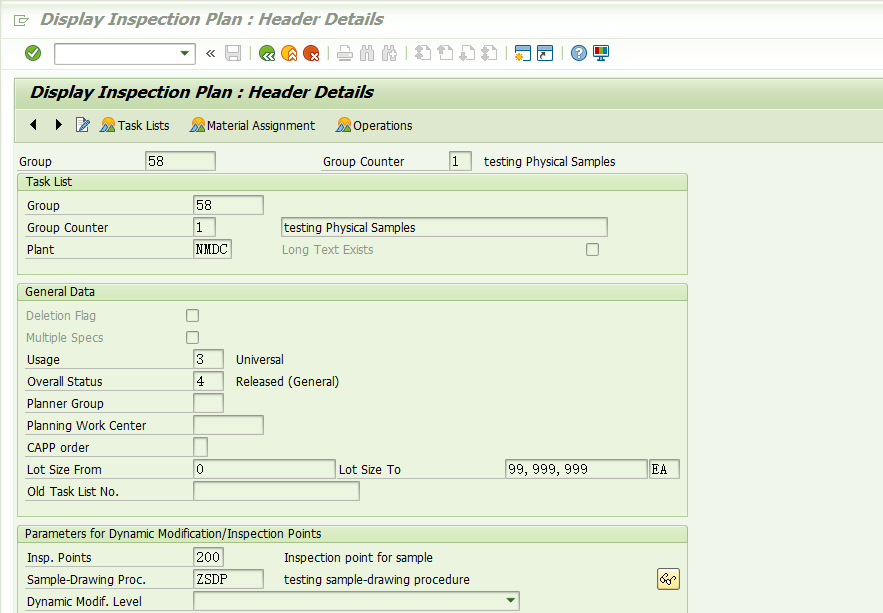This screenshot has height=613, width=883.
Task: Go to next header with right arrow
Action: point(59,124)
